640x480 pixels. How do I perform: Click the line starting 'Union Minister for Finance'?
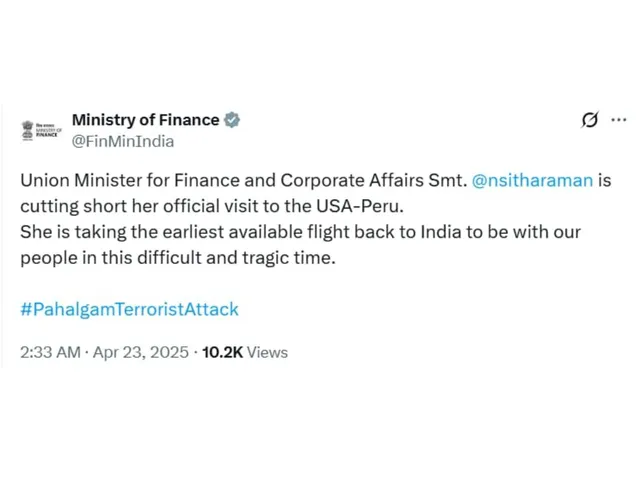coord(240,181)
